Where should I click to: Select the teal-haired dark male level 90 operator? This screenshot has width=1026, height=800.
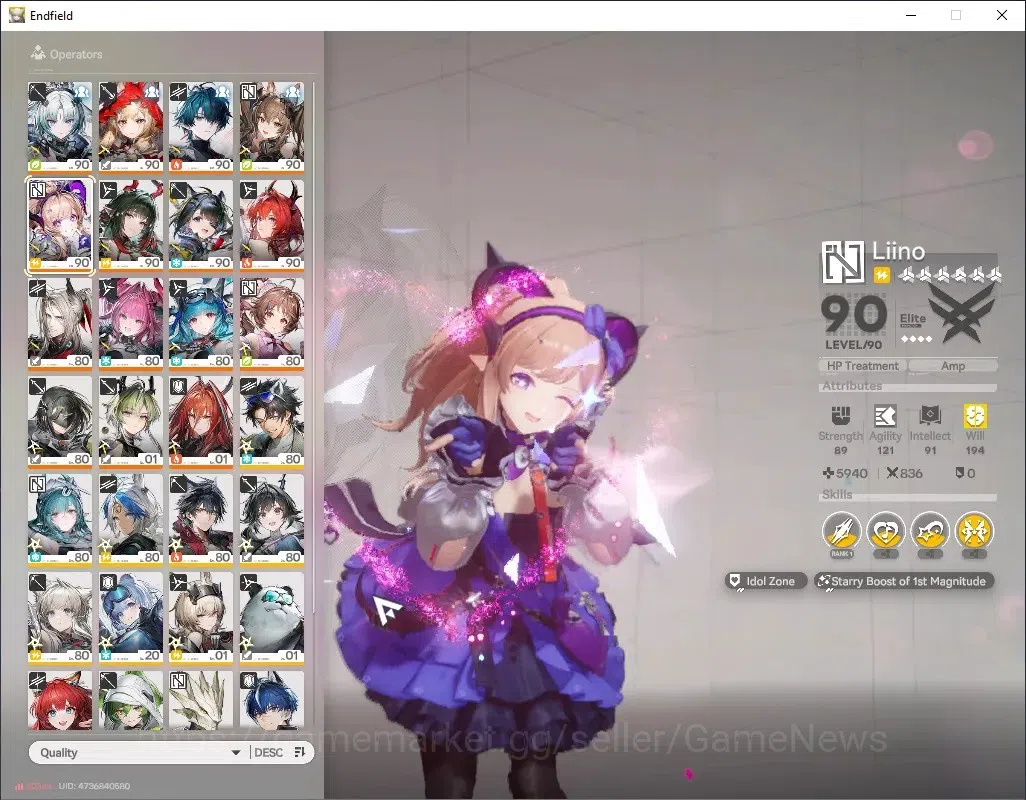tap(201, 126)
